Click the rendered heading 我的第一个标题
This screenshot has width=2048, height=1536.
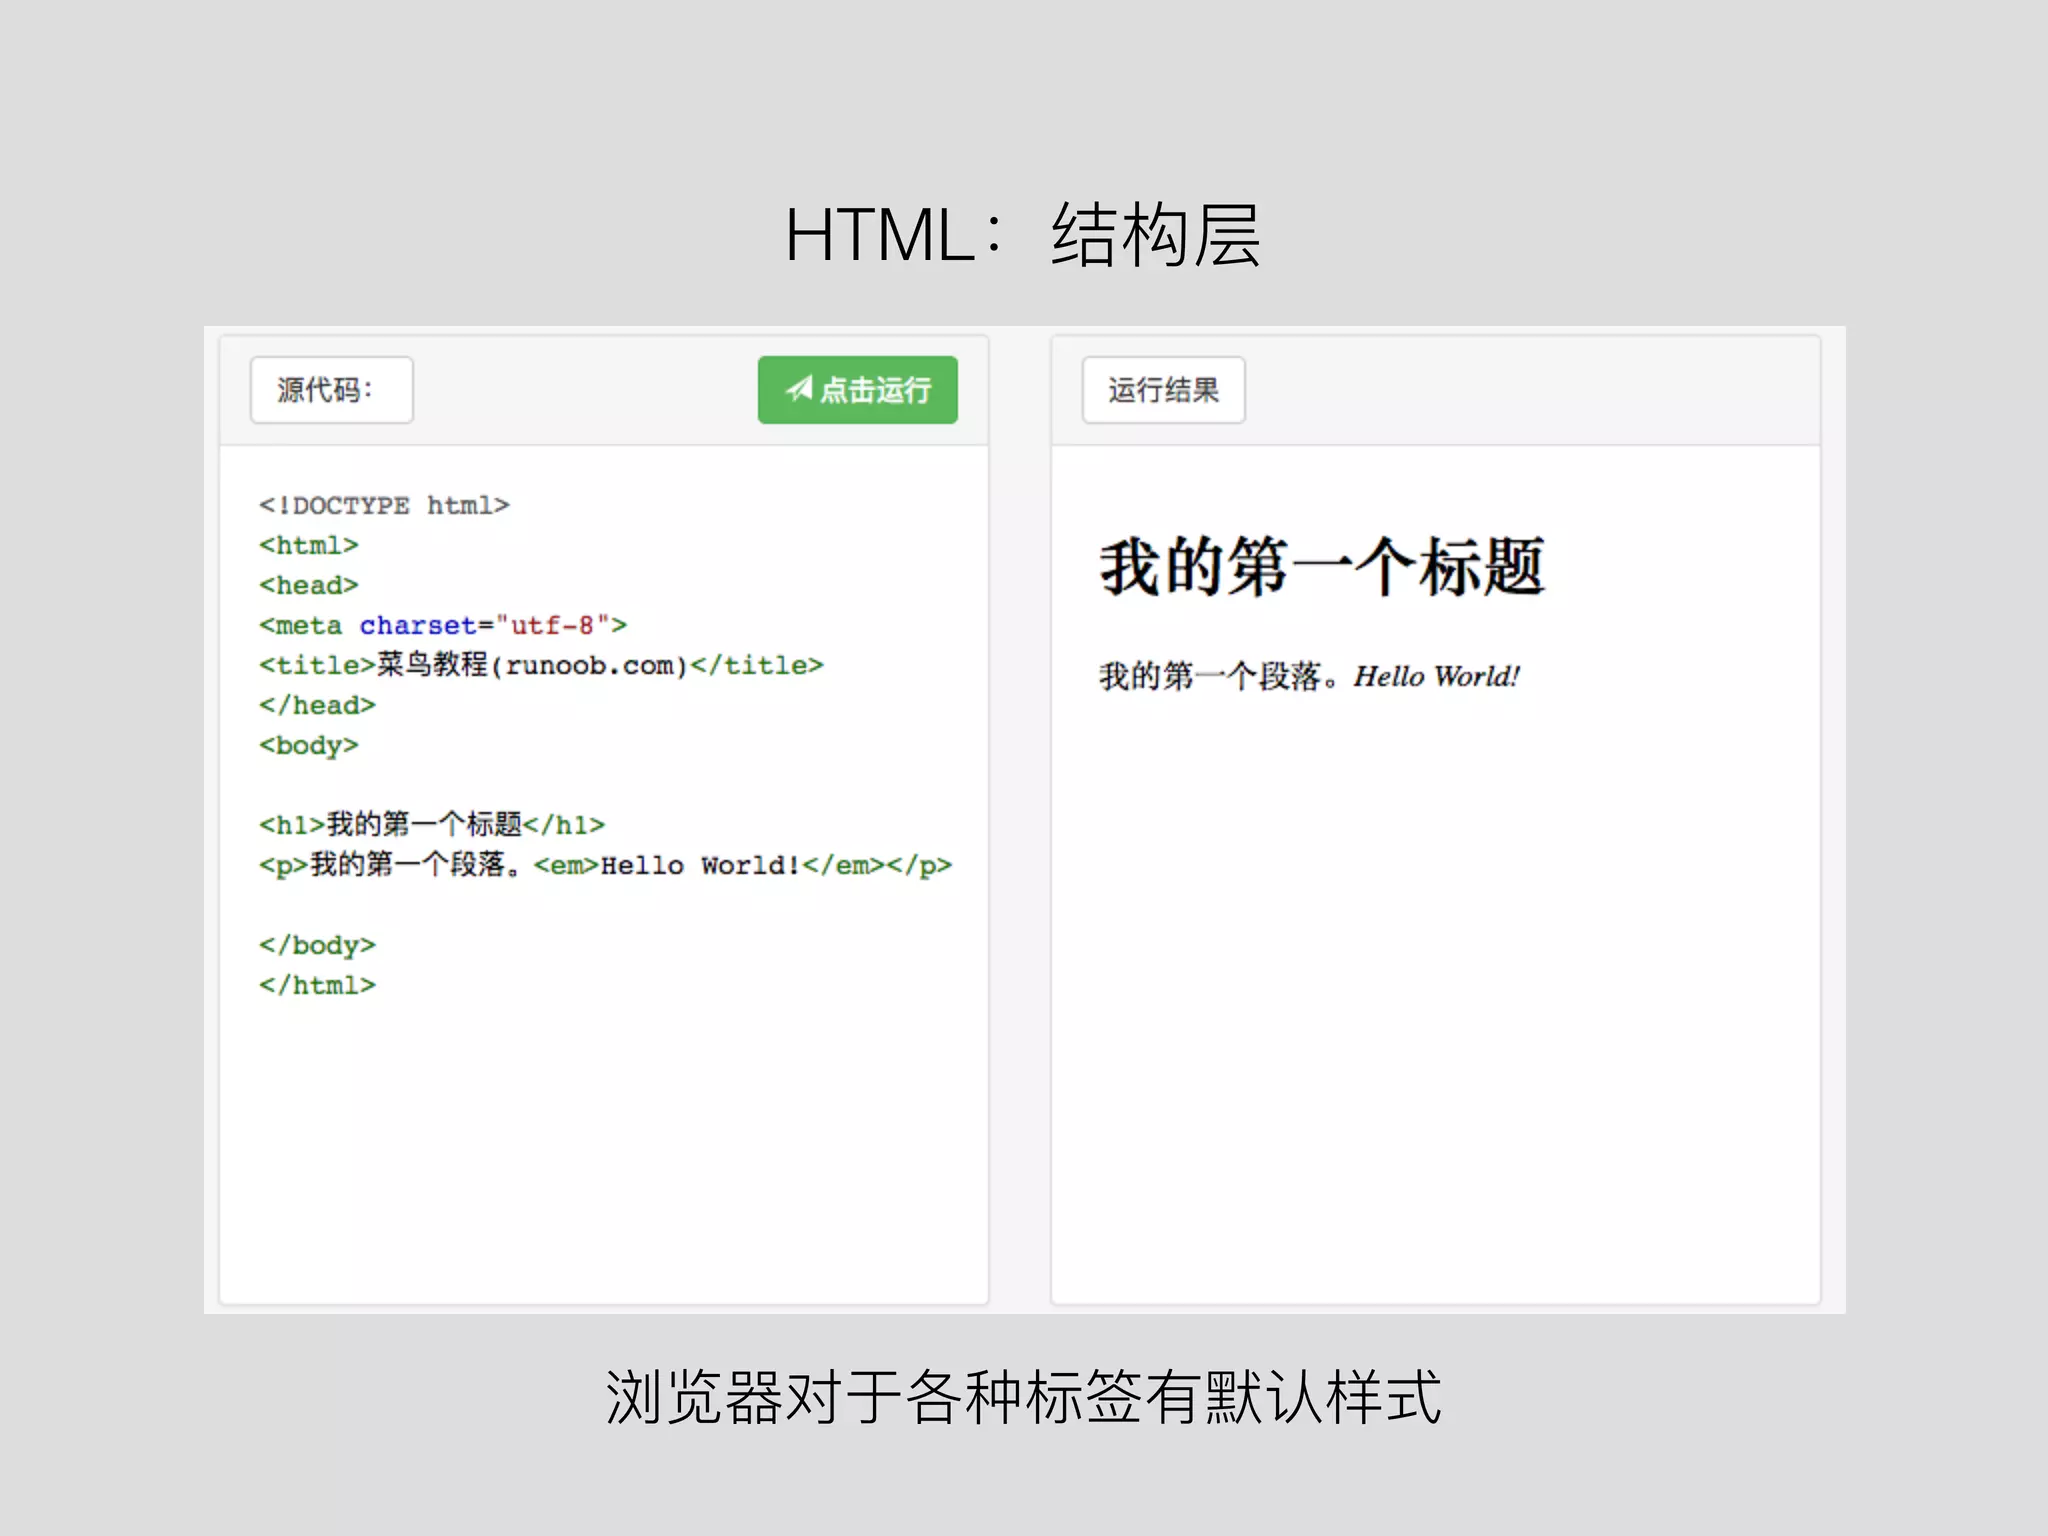1323,567
